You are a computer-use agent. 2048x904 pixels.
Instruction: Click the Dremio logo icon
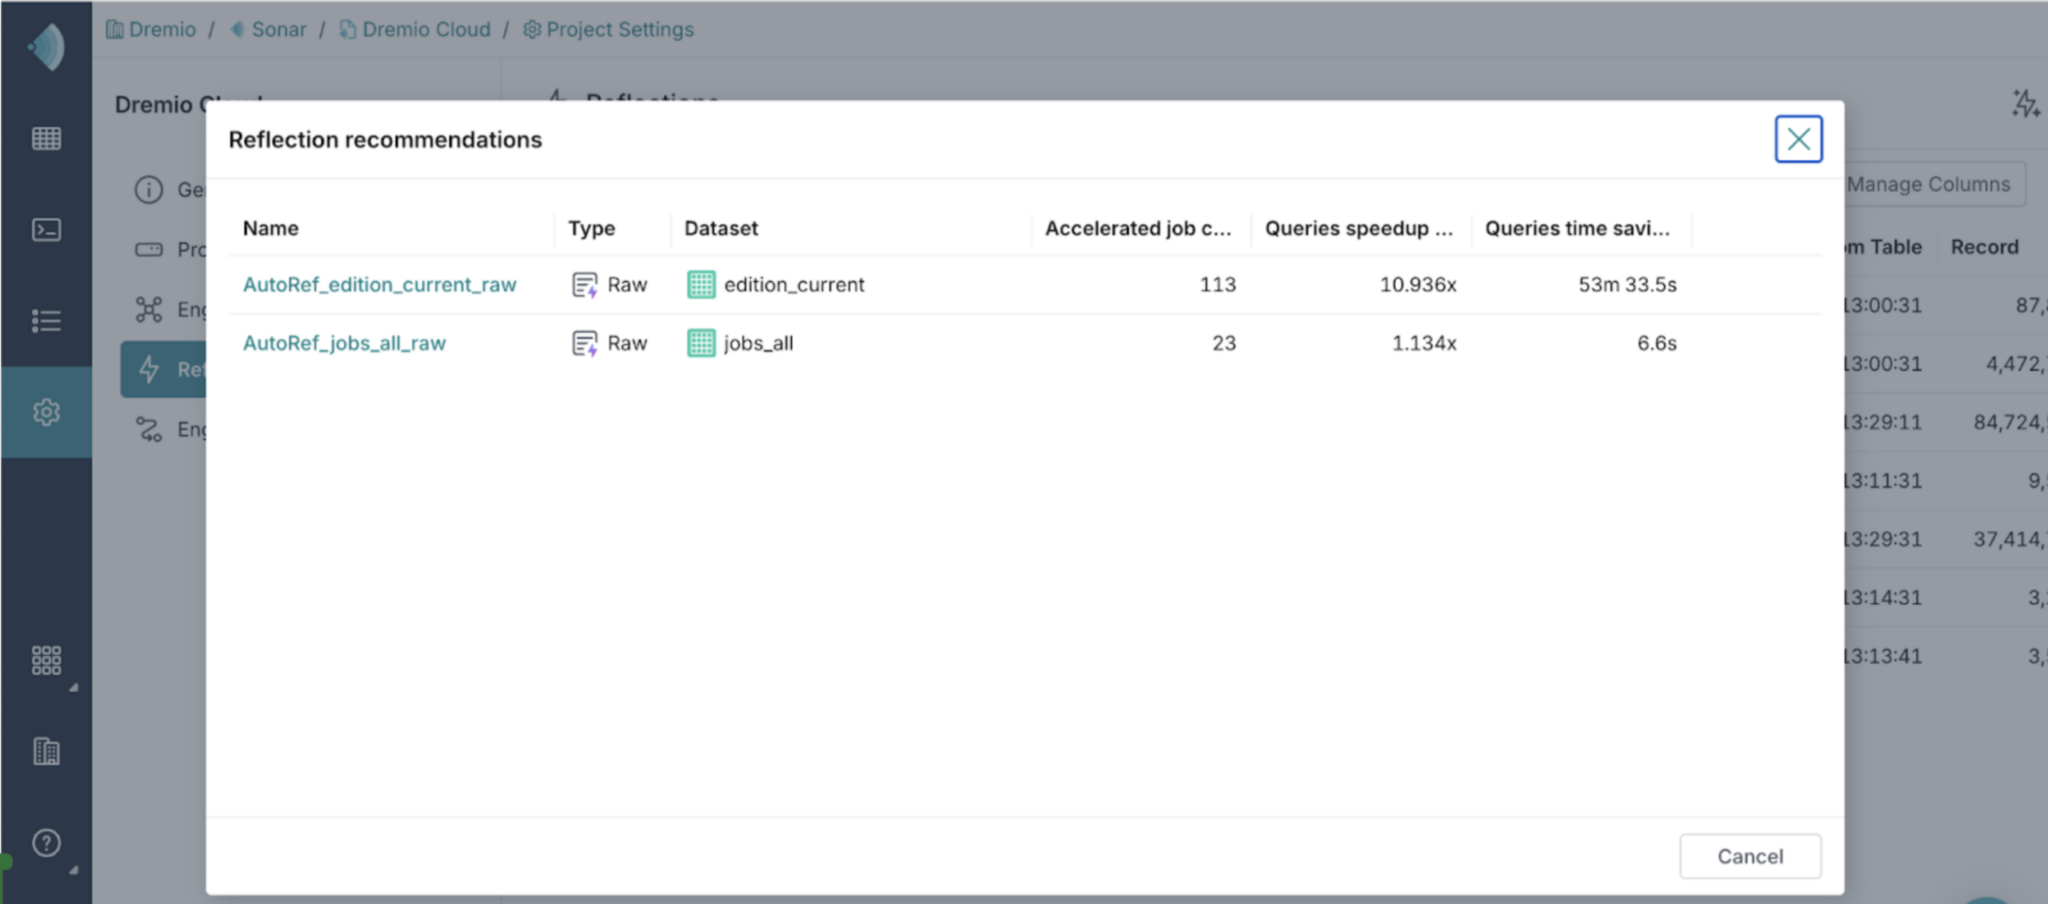pos(46,47)
